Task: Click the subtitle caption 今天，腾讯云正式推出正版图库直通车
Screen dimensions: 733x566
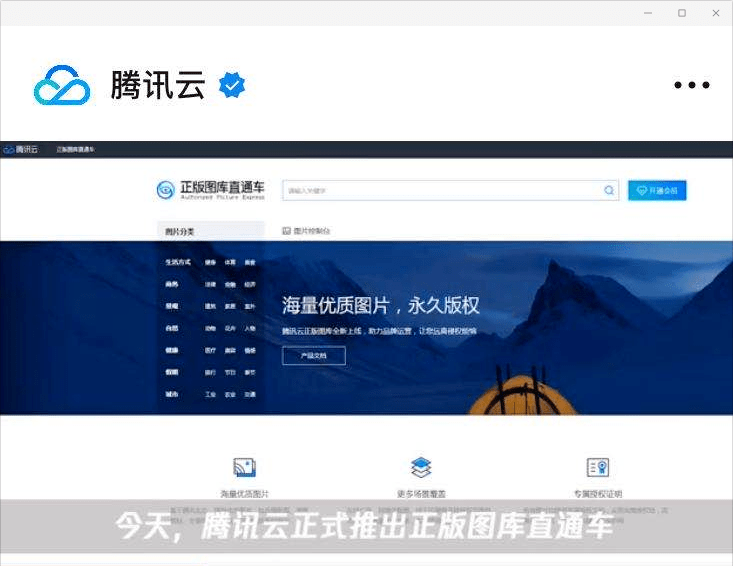Action: tap(364, 526)
